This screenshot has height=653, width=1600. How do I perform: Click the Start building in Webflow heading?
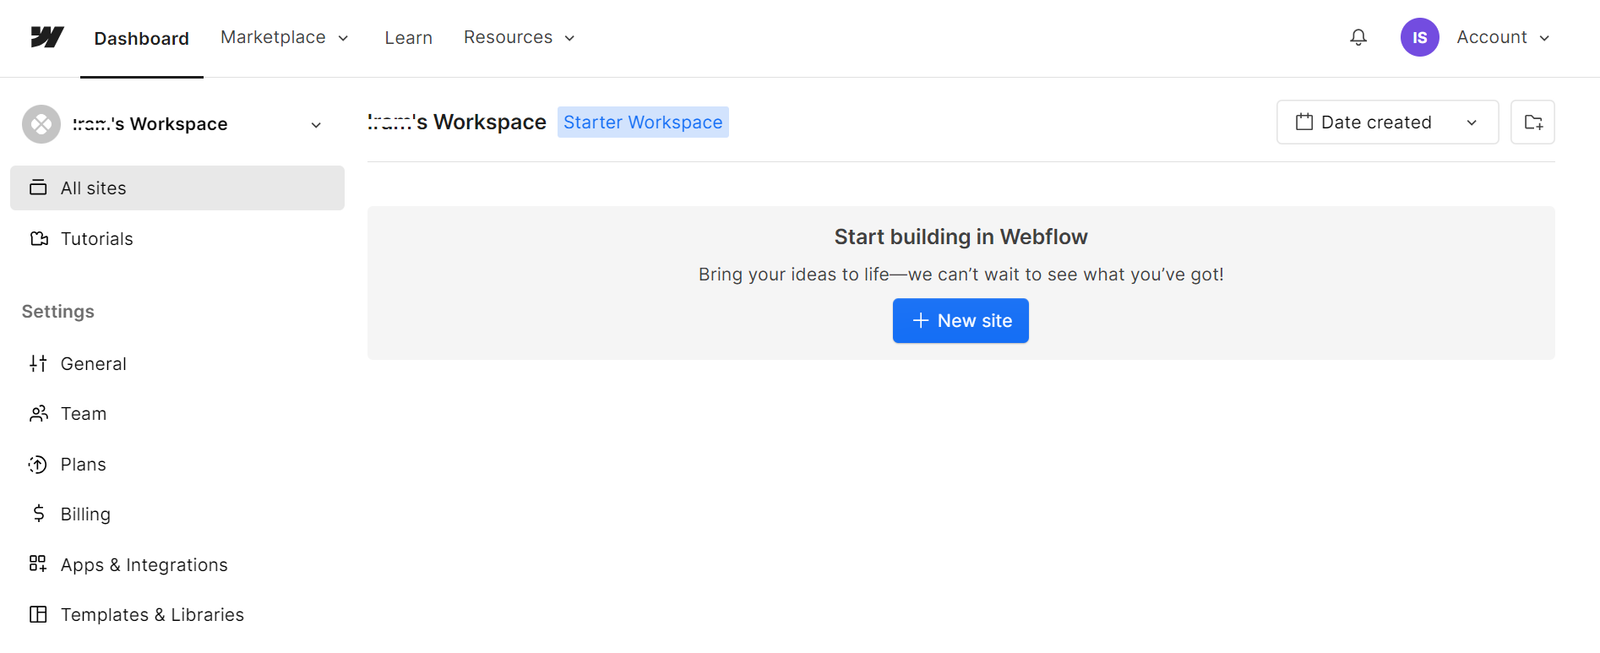tap(961, 237)
